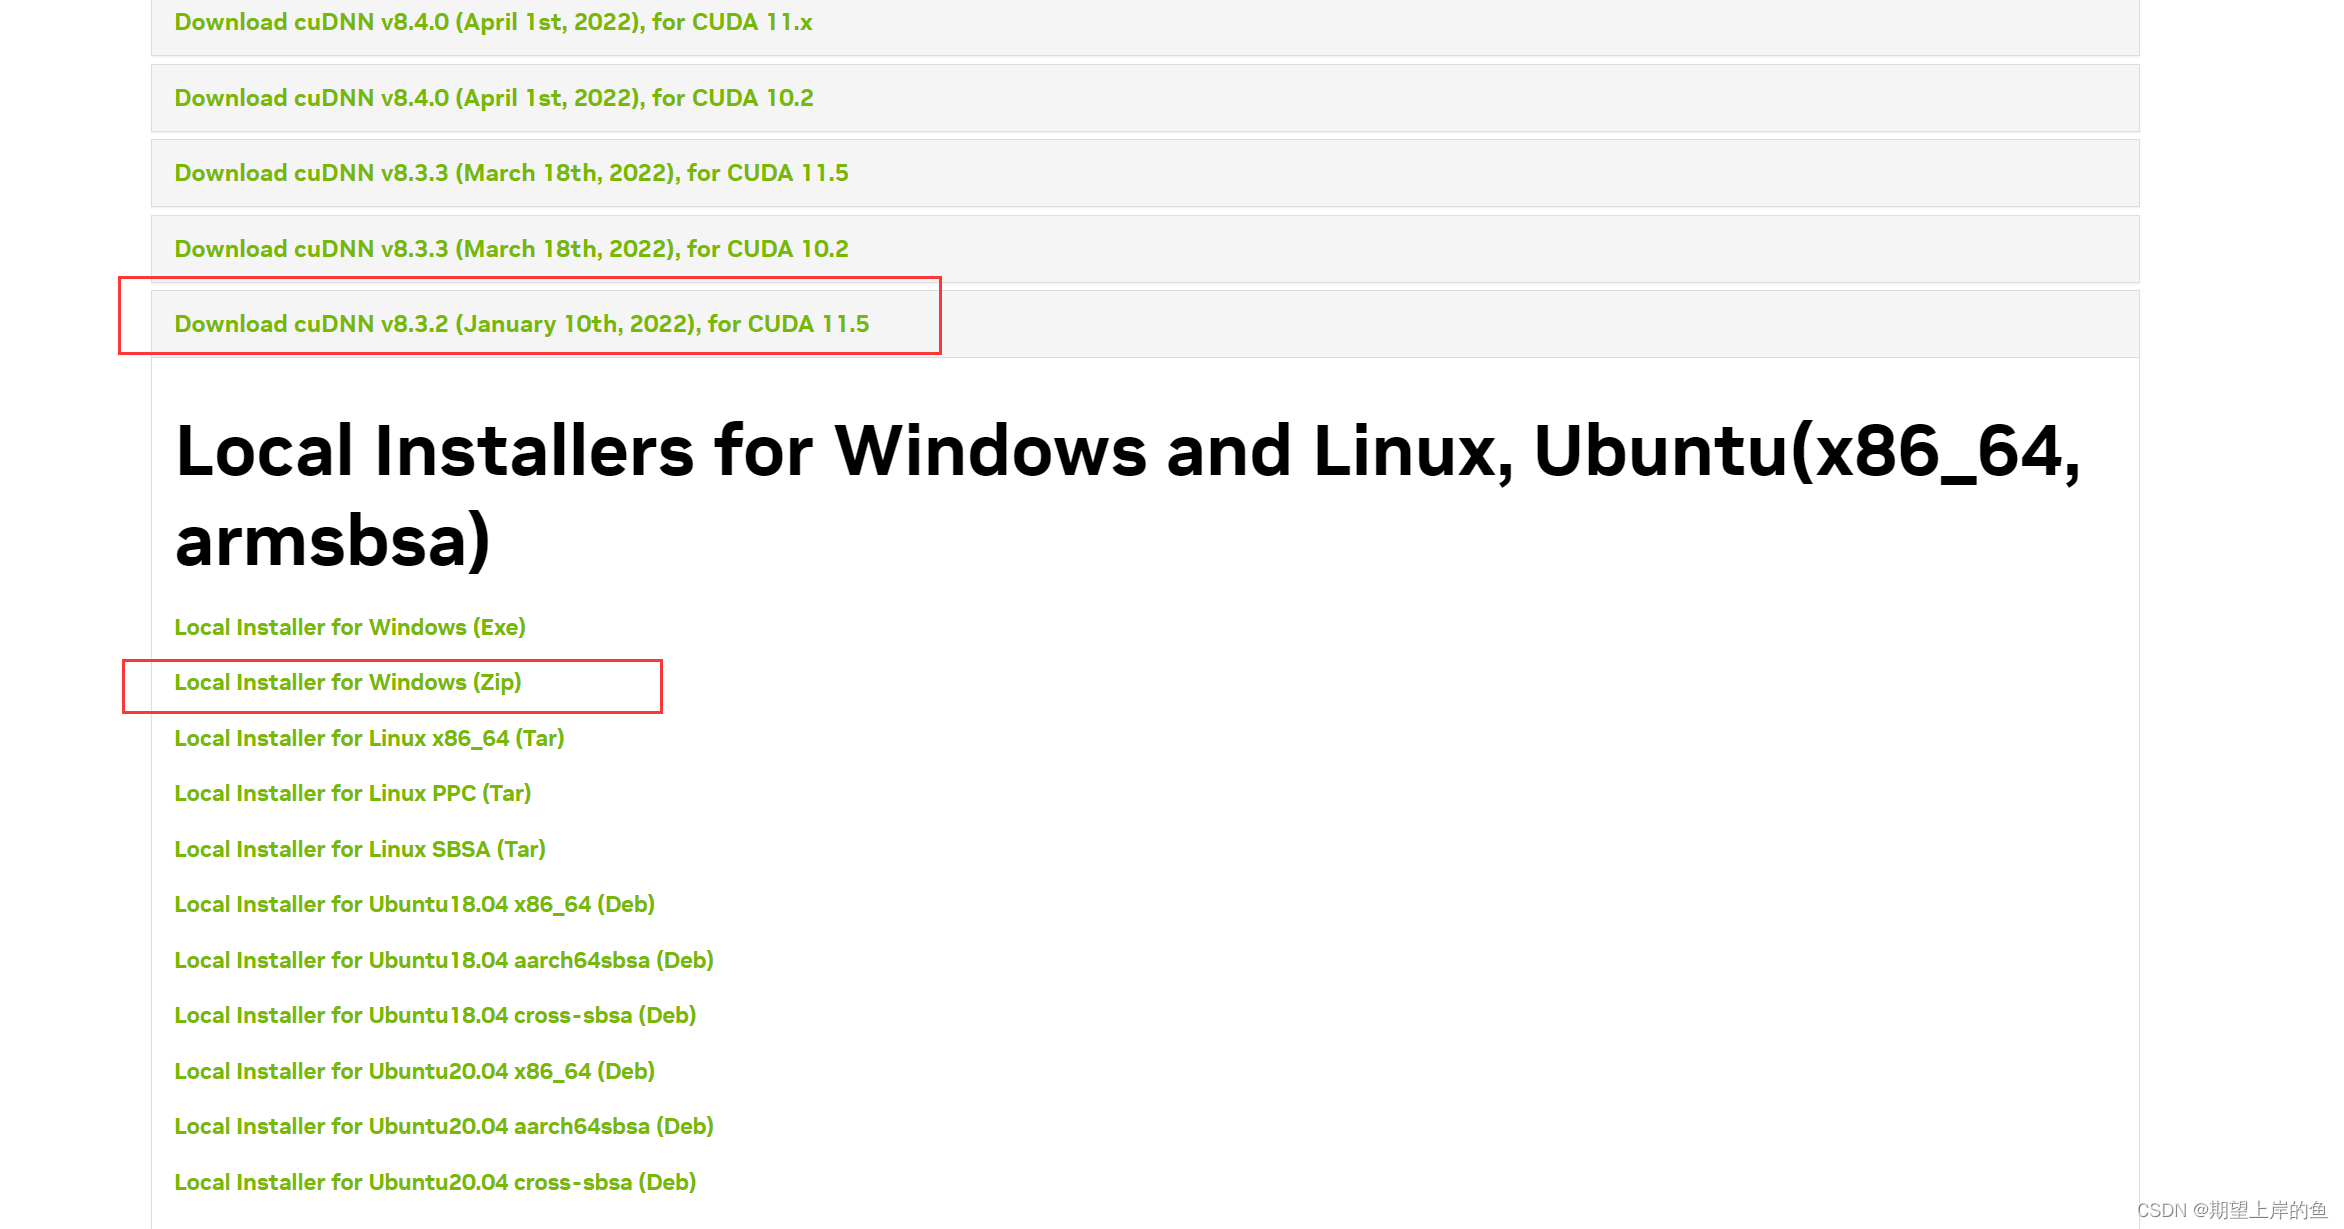The width and height of the screenshot is (2344, 1229).
Task: Expand cuDNN v8.4.0 for CUDA 10.2
Action: click(x=494, y=98)
